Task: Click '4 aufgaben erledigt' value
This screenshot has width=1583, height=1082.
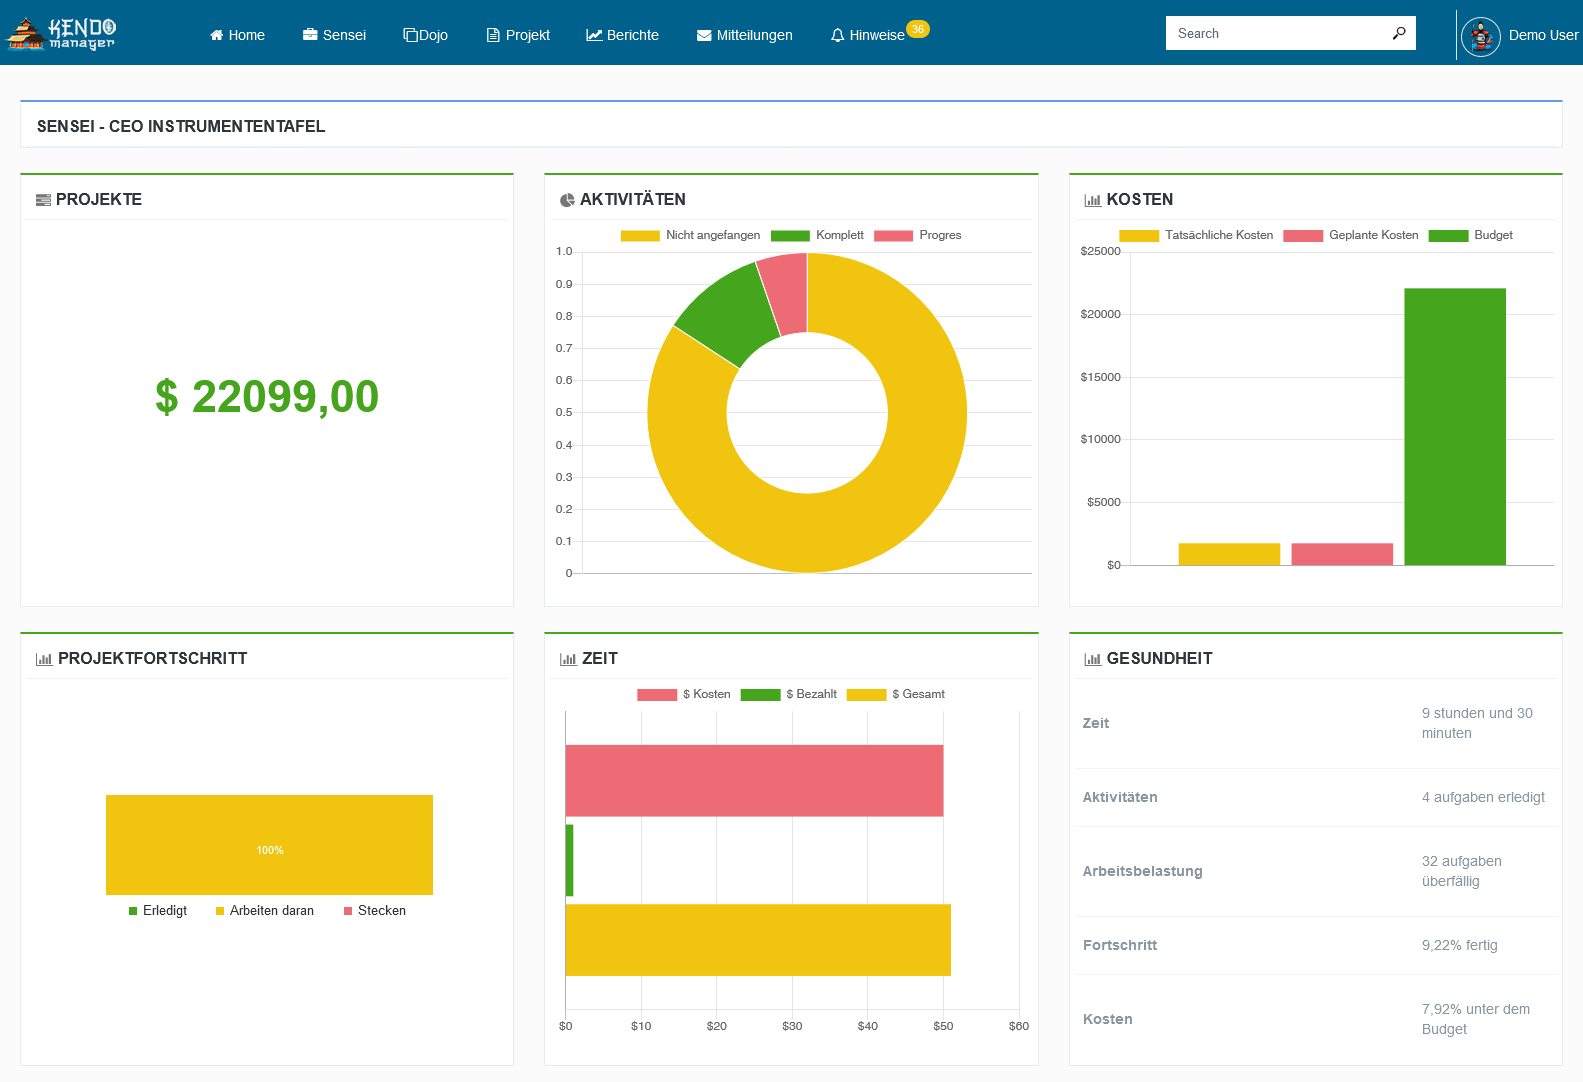Action: 1483,798
